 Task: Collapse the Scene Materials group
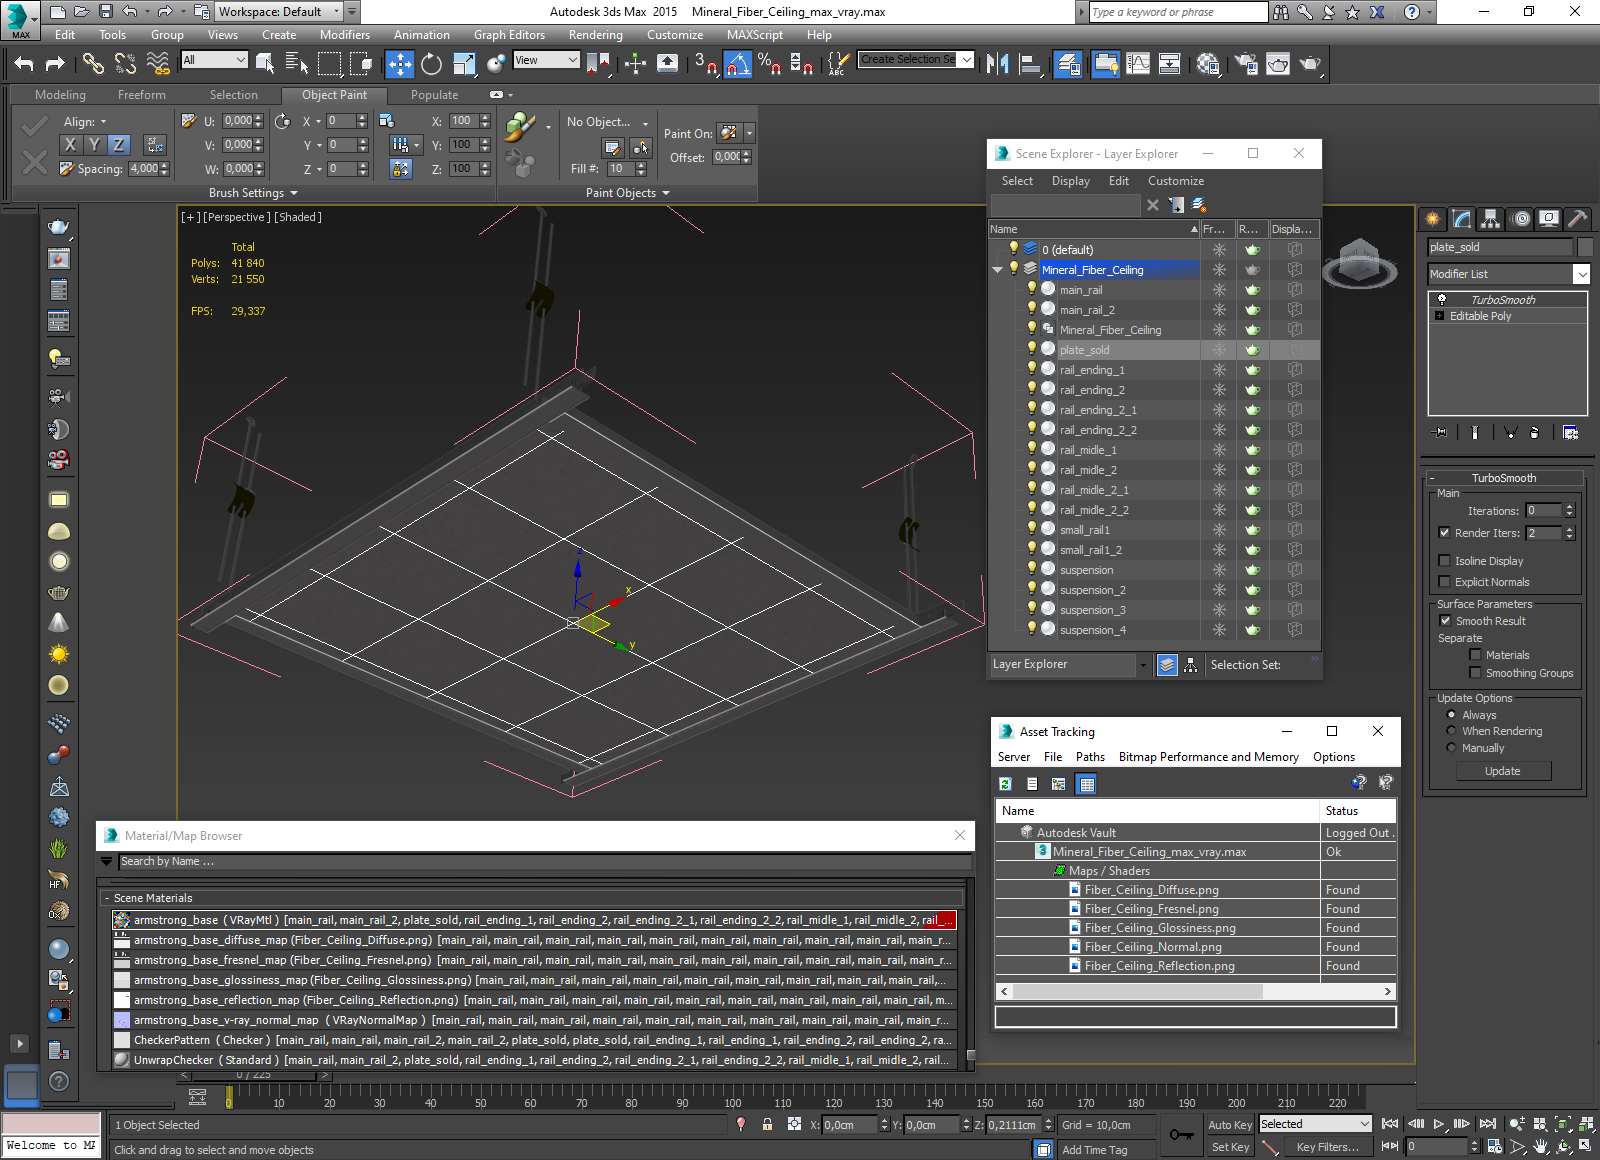106,898
